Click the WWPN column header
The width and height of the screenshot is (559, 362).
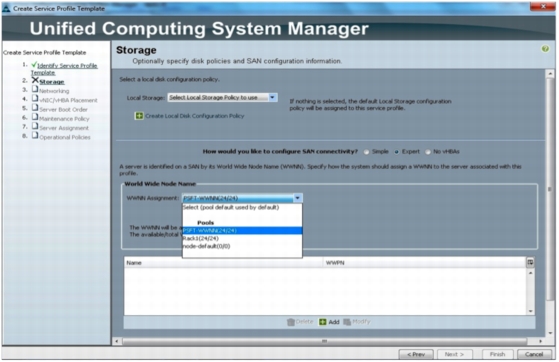pos(424,263)
